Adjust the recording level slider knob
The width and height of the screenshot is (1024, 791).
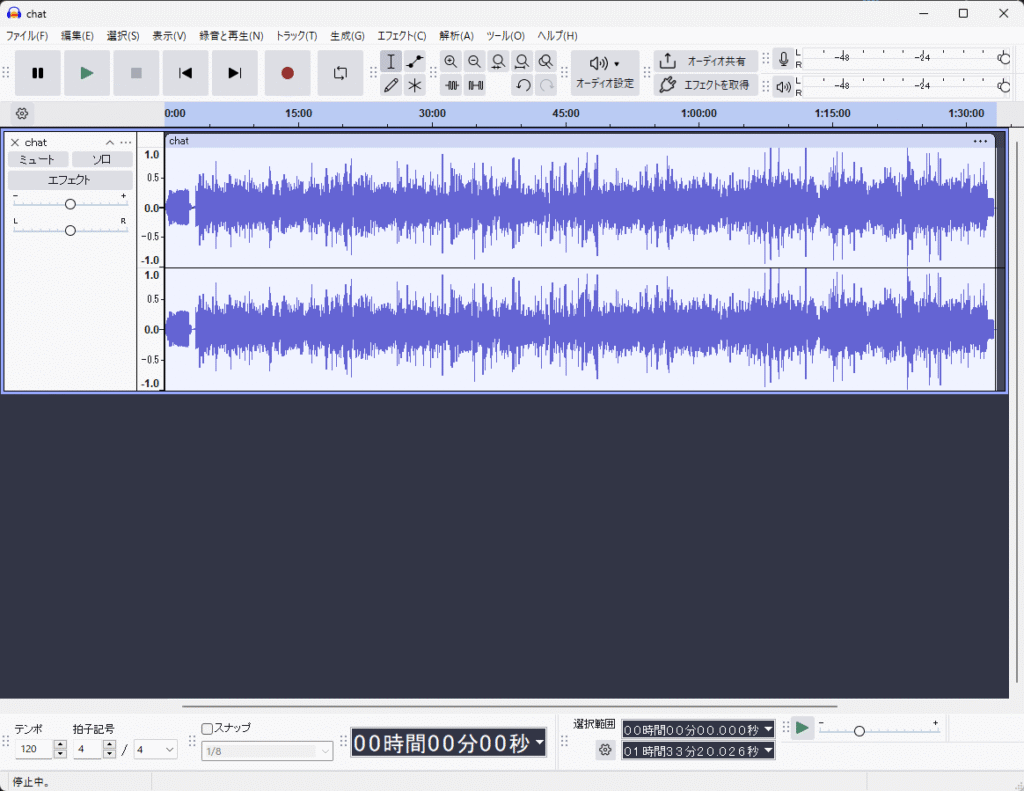1004,58
